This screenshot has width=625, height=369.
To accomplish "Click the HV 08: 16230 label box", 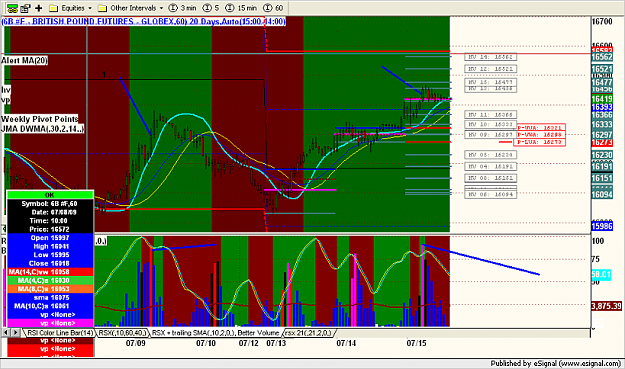I will [x=491, y=155].
